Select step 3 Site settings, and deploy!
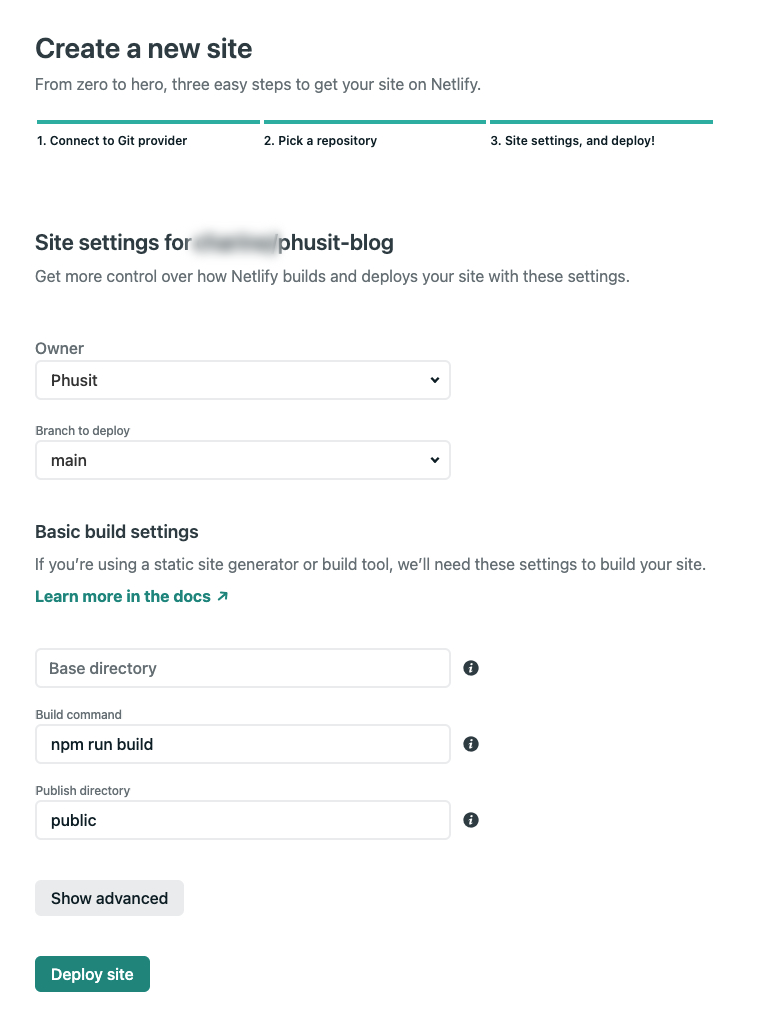The height and width of the screenshot is (1024, 758). (572, 141)
